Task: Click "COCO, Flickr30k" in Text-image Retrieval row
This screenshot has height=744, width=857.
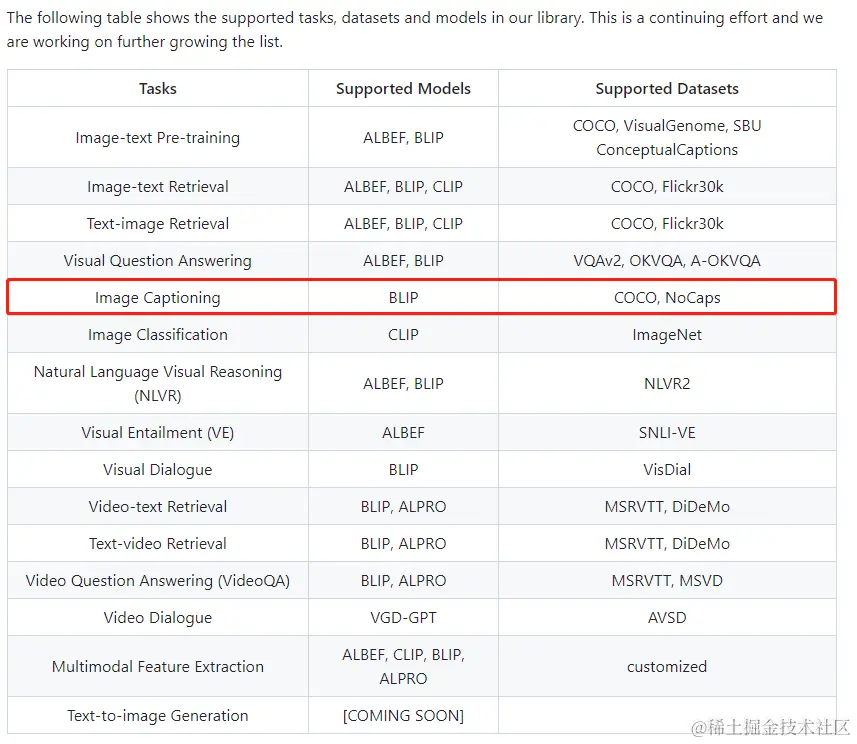Action: [667, 224]
